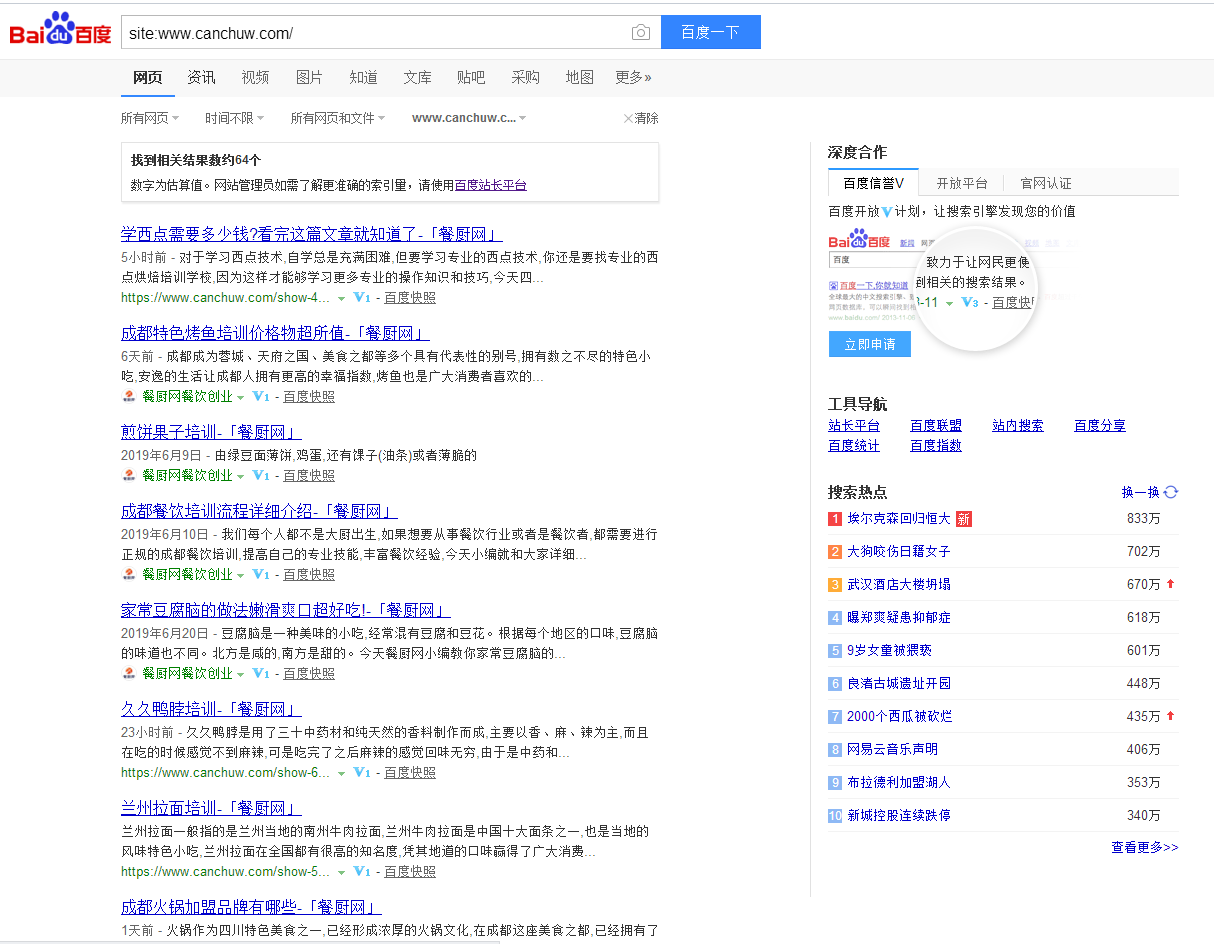Open the 百度分享 tool link
The width and height of the screenshot is (1214, 944).
pos(1100,426)
